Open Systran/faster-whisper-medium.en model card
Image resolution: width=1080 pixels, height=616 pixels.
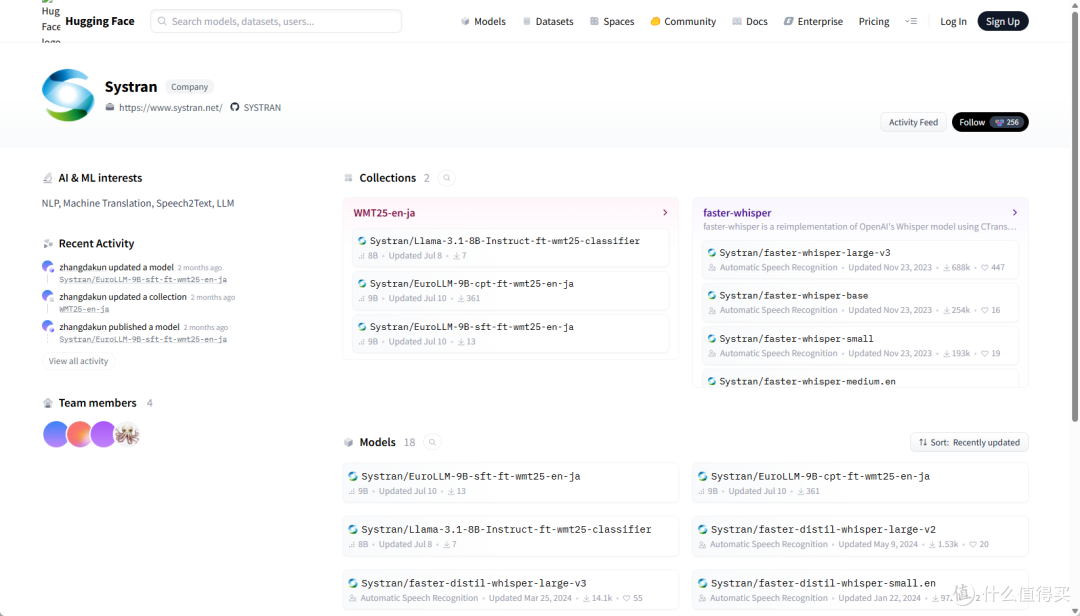pos(860,380)
